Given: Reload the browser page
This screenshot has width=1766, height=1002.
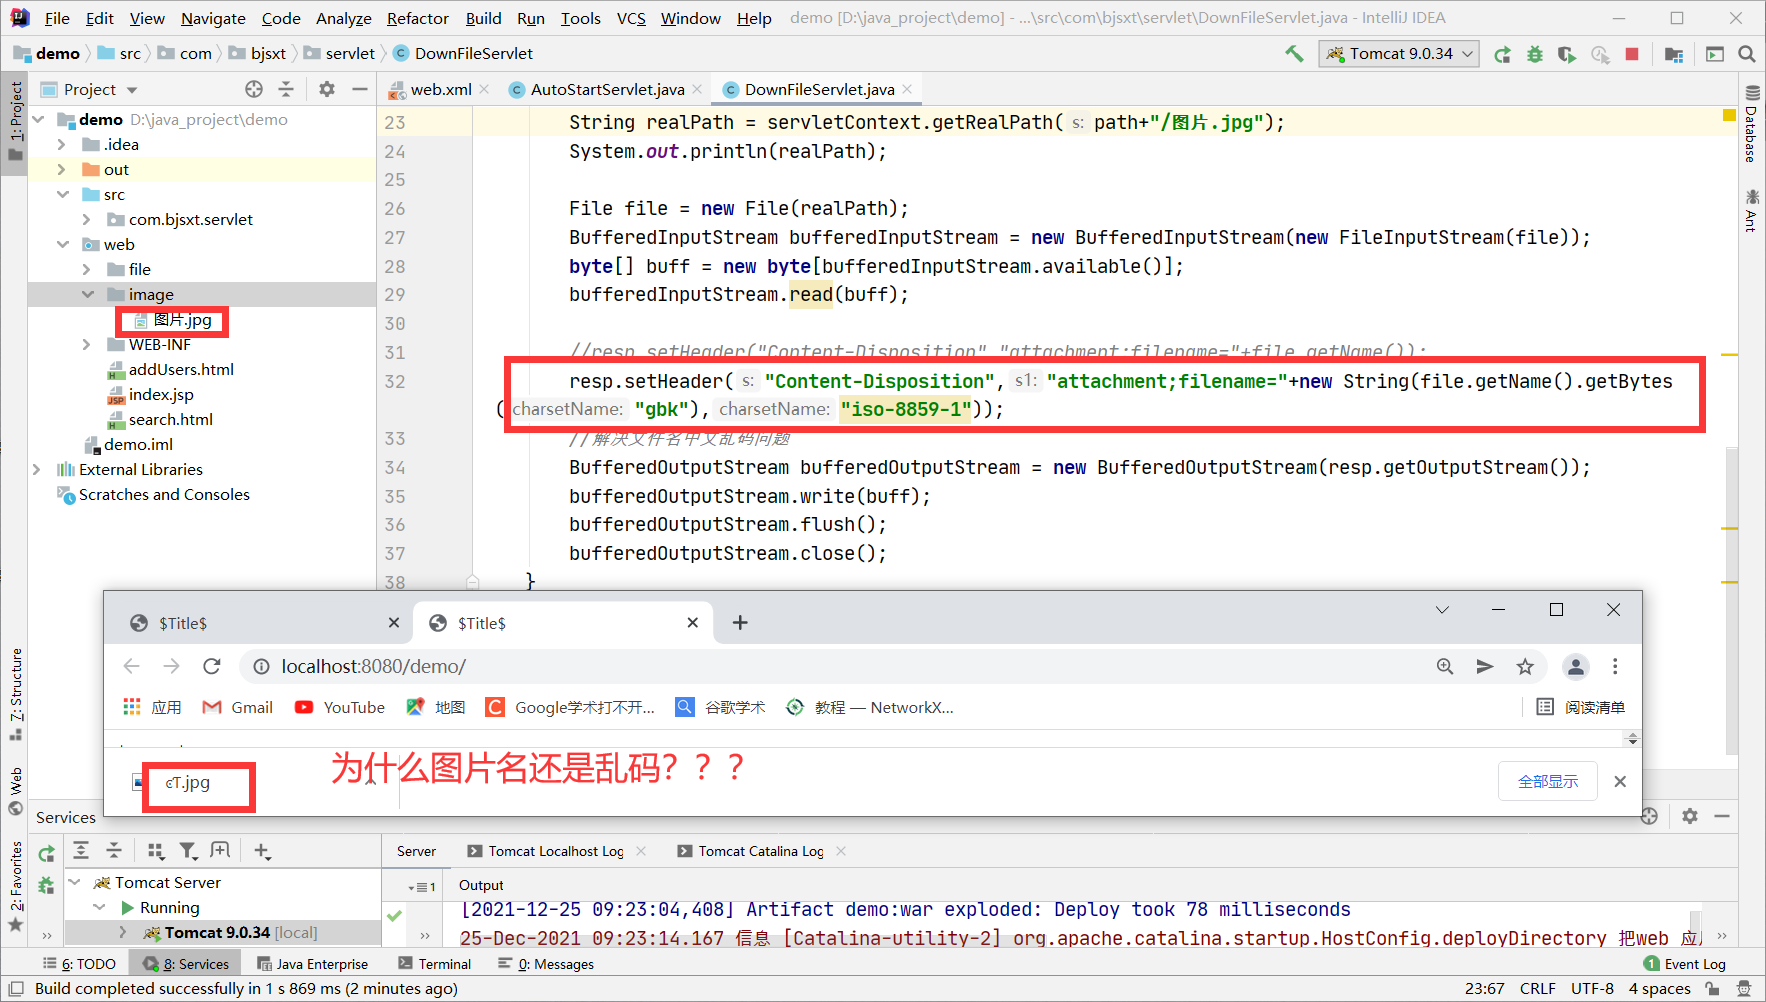Looking at the screenshot, I should tap(211, 666).
